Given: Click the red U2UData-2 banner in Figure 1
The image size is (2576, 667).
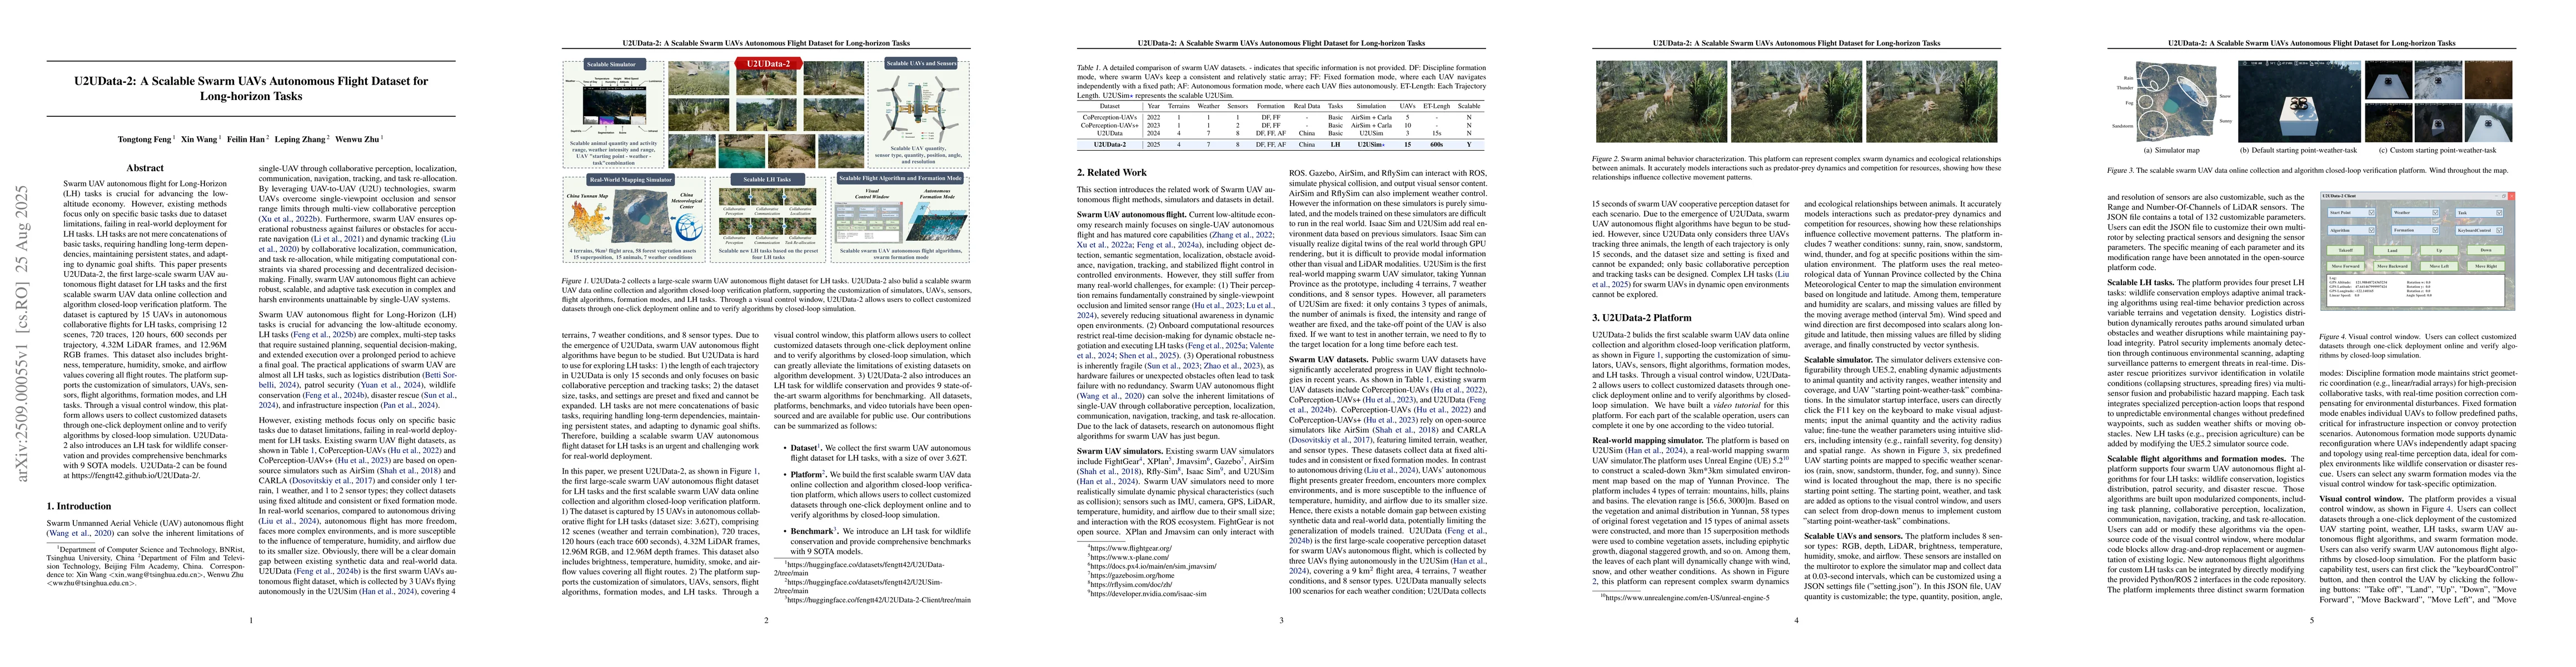Looking at the screenshot, I should point(768,63).
